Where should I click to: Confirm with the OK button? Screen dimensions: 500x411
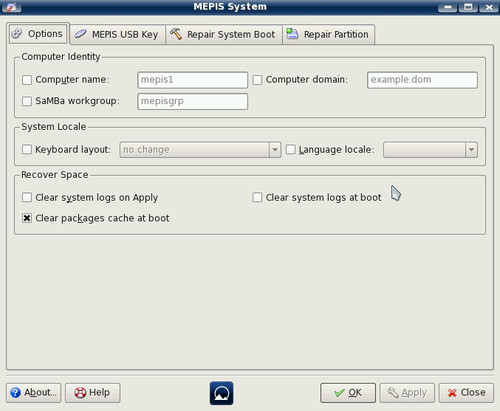click(x=348, y=393)
